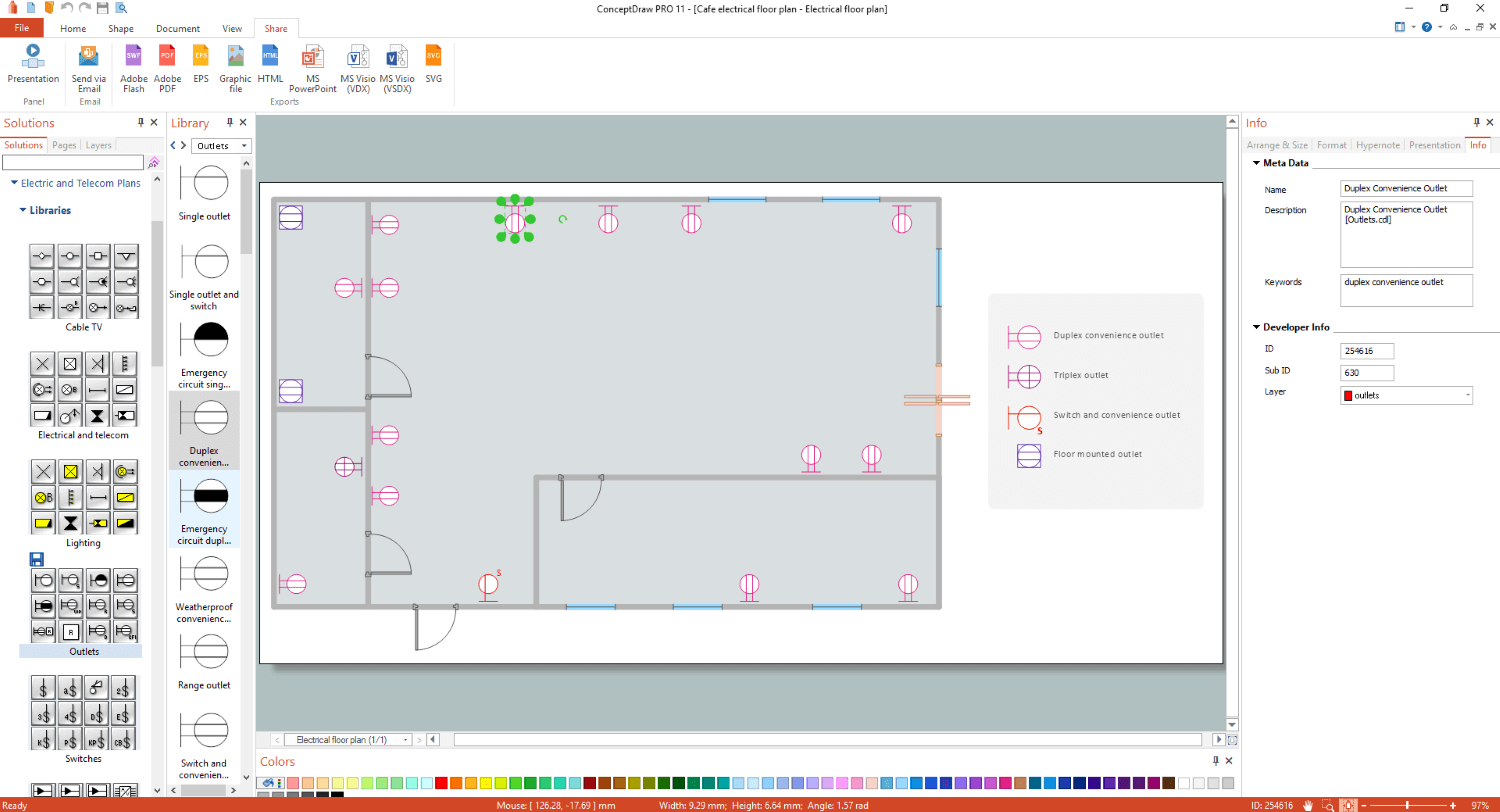Pick the yellow color swatch

click(486, 783)
